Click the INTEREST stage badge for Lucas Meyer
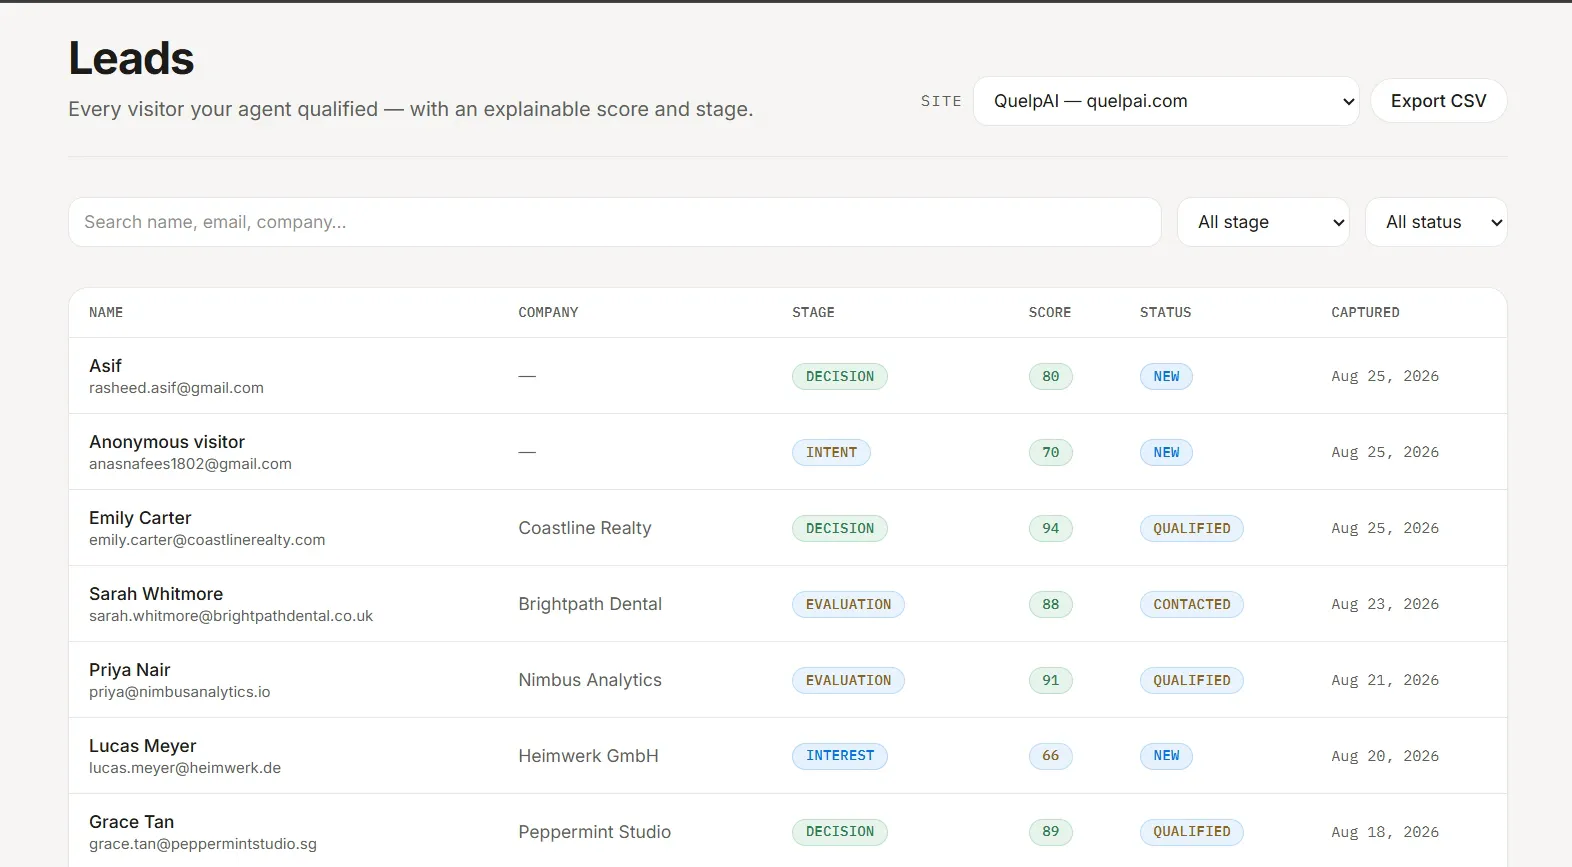 click(x=840, y=756)
